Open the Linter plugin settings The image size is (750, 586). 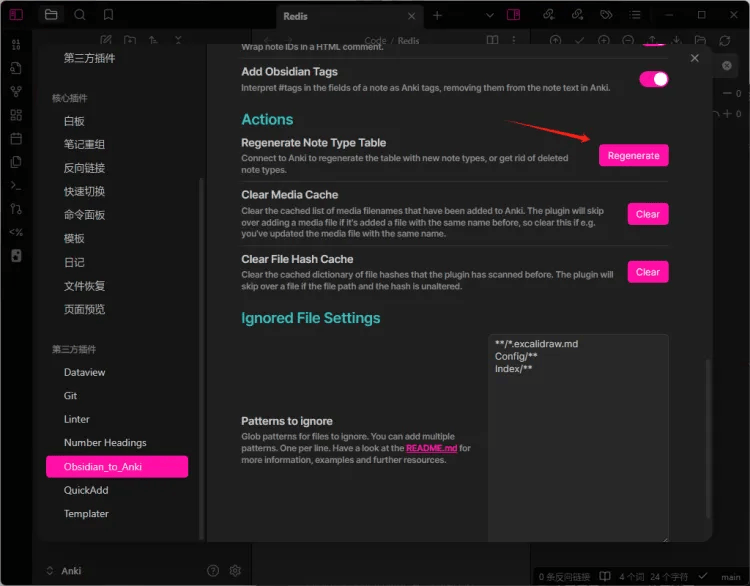click(x=117, y=419)
